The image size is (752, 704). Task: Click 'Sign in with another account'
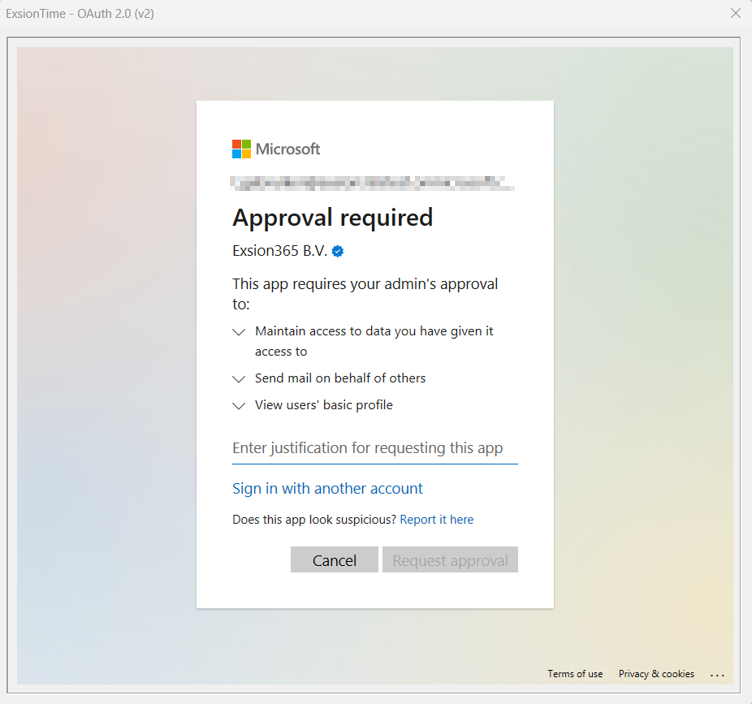[327, 489]
